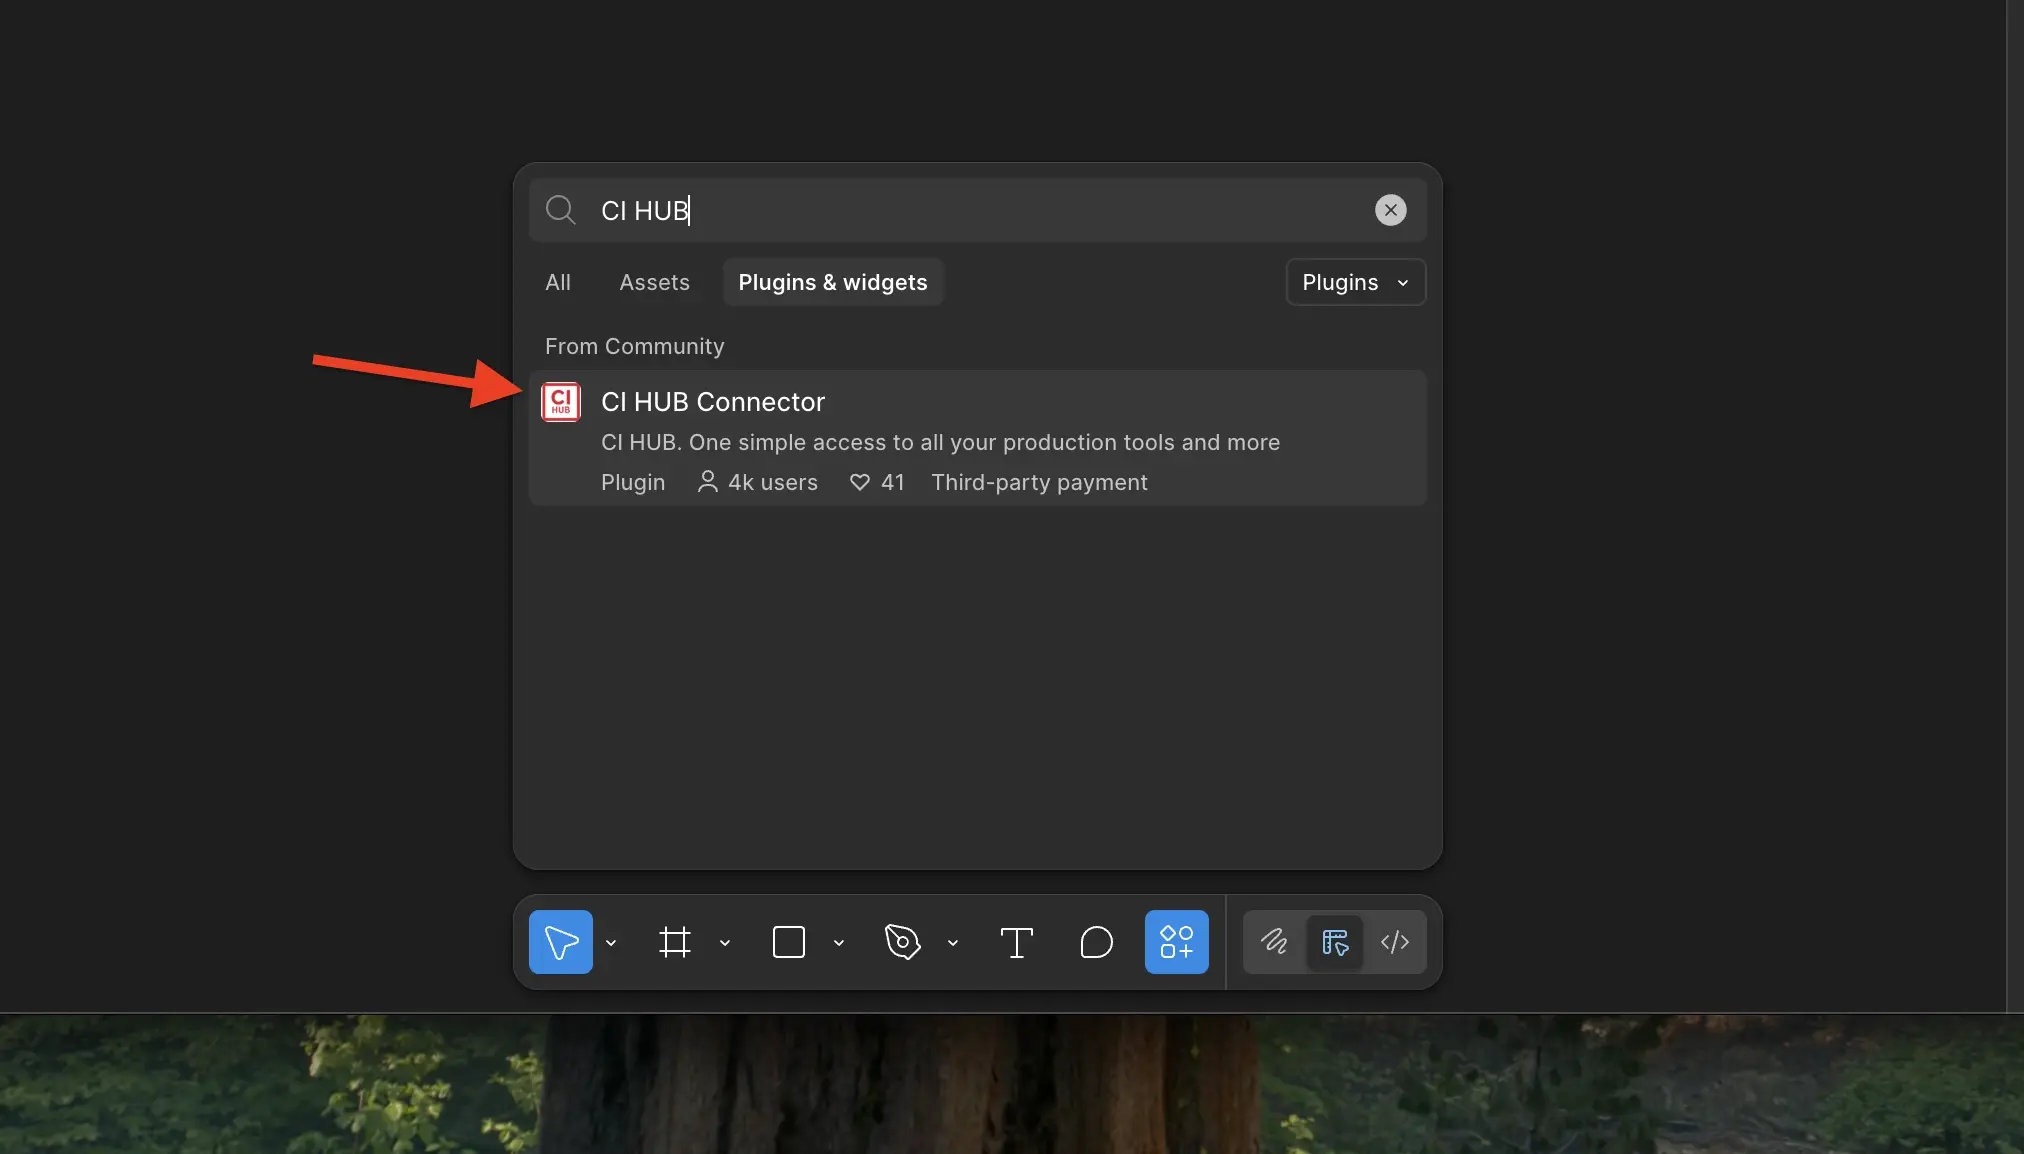Select the Move tool in toolbar
Viewport: 2024px width, 1154px height.
[560, 942]
